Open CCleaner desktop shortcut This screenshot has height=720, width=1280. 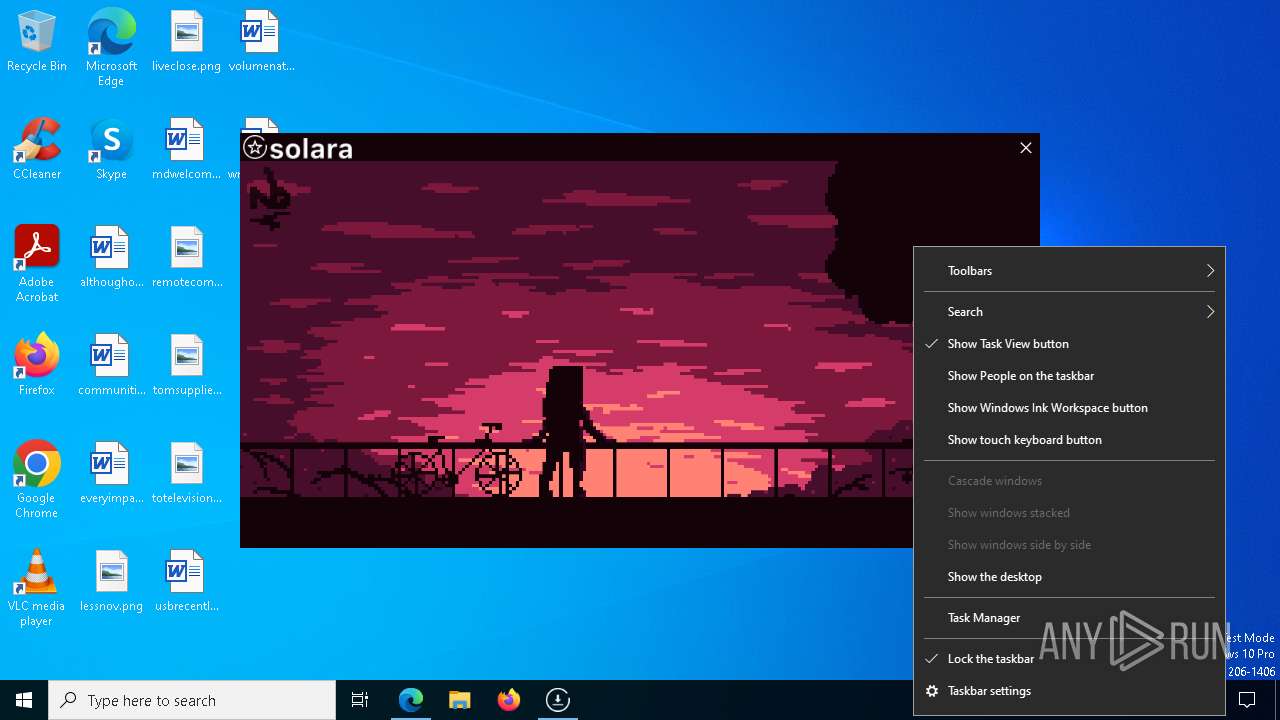(37, 150)
